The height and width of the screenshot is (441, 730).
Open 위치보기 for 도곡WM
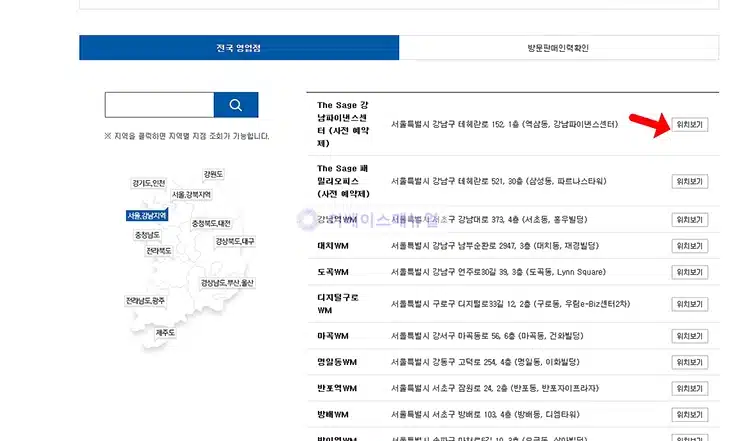[689, 272]
